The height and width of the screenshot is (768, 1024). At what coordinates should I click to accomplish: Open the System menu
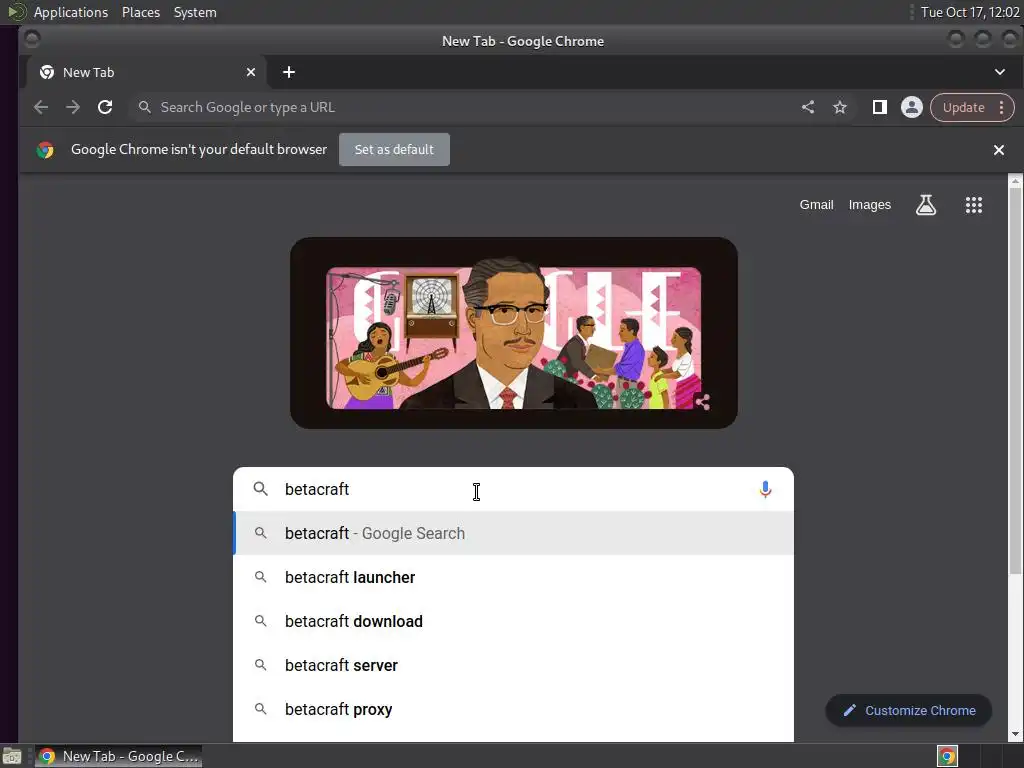point(195,12)
